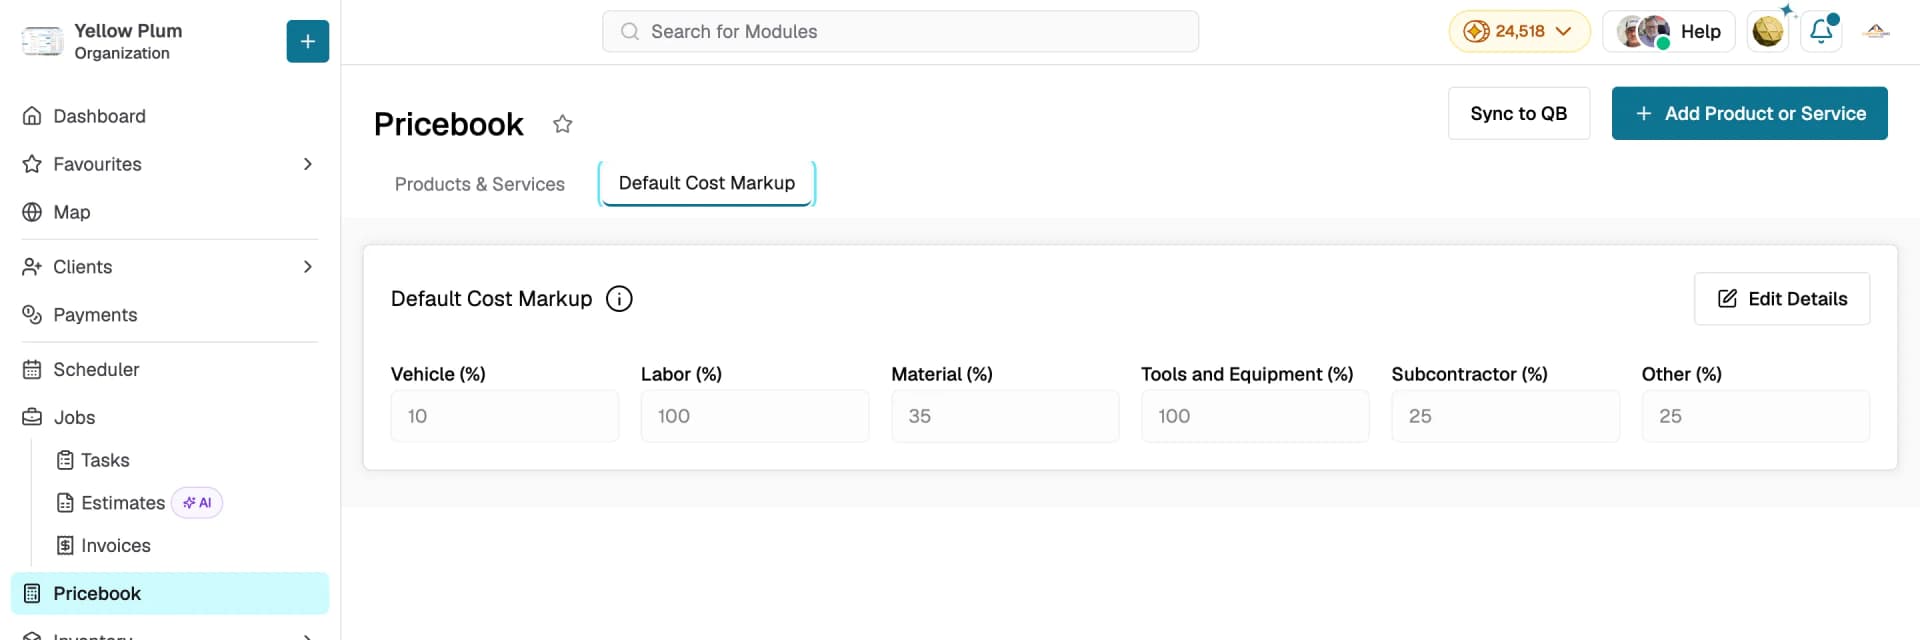The image size is (1920, 640).
Task: Open the Default Cost Markup info icon
Action: point(619,299)
